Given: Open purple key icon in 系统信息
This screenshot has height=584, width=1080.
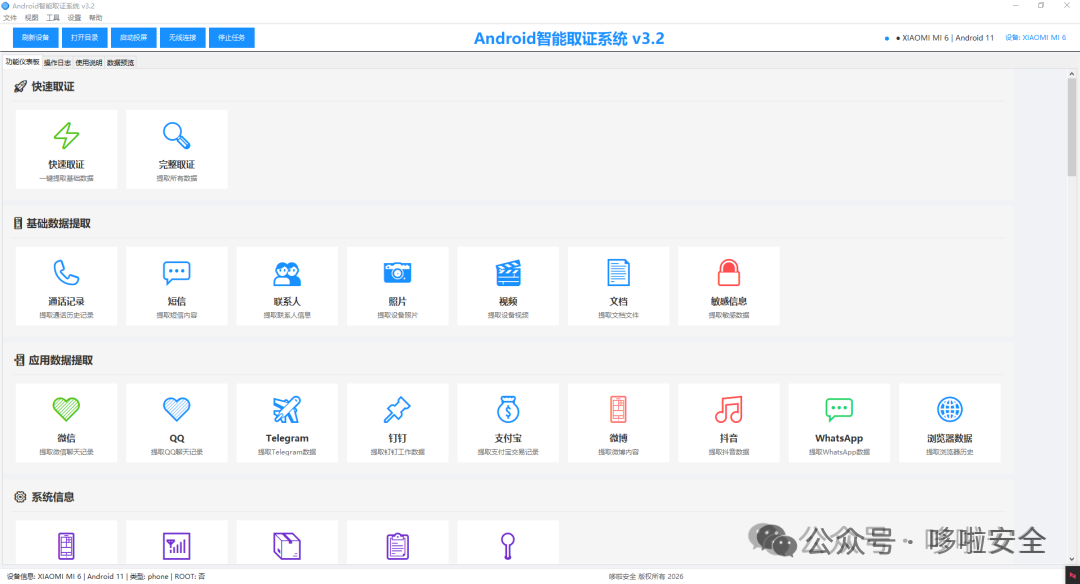Looking at the screenshot, I should pos(508,546).
